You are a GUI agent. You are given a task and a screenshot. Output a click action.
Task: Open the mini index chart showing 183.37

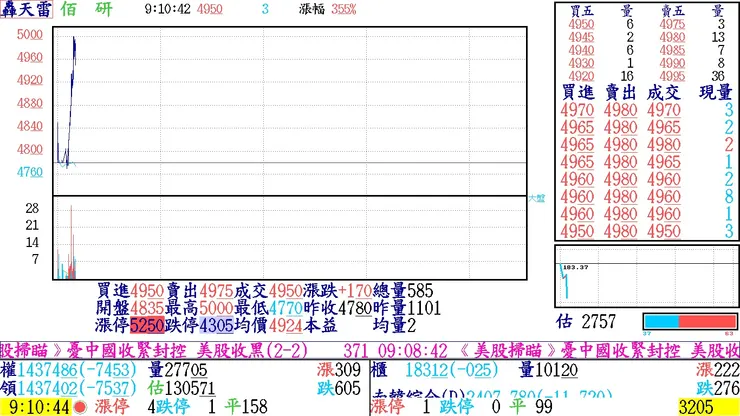(x=647, y=276)
